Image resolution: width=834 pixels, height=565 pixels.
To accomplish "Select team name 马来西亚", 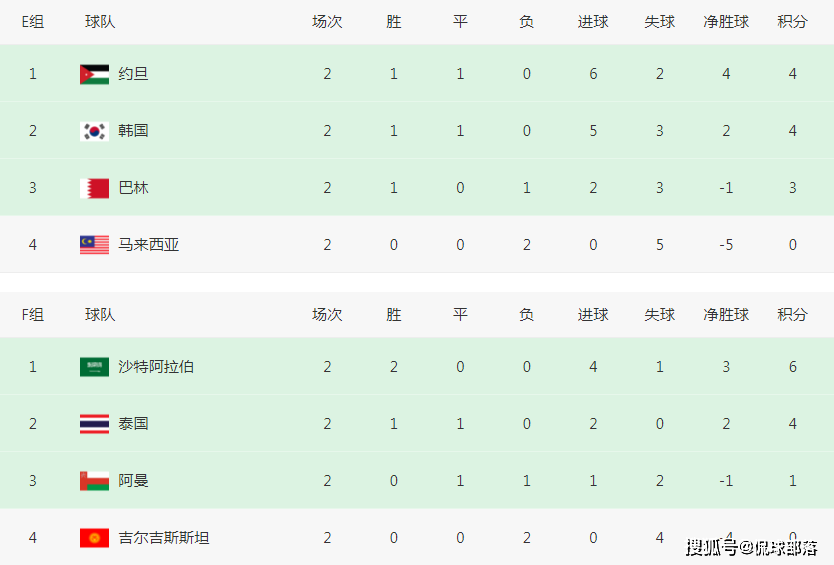I will pos(148,245).
